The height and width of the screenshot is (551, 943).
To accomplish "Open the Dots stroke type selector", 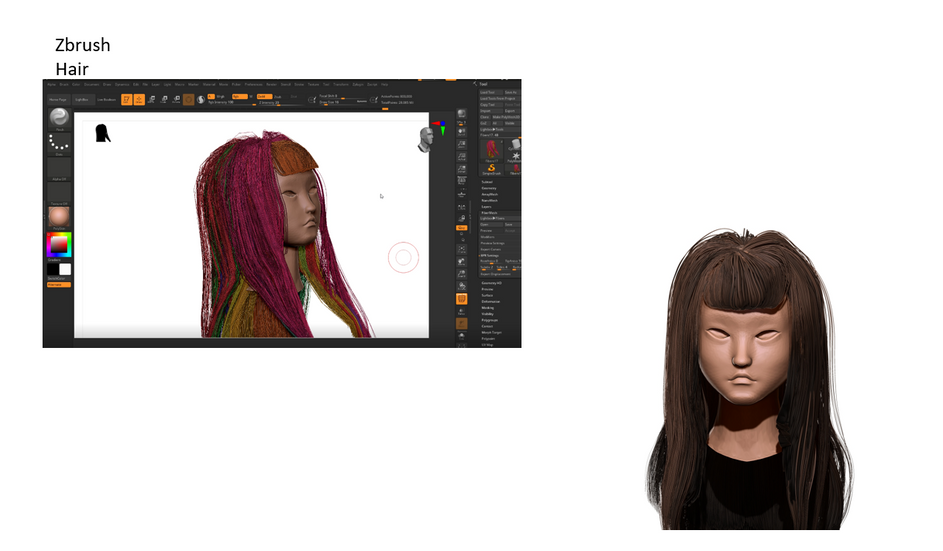I will 59,144.
